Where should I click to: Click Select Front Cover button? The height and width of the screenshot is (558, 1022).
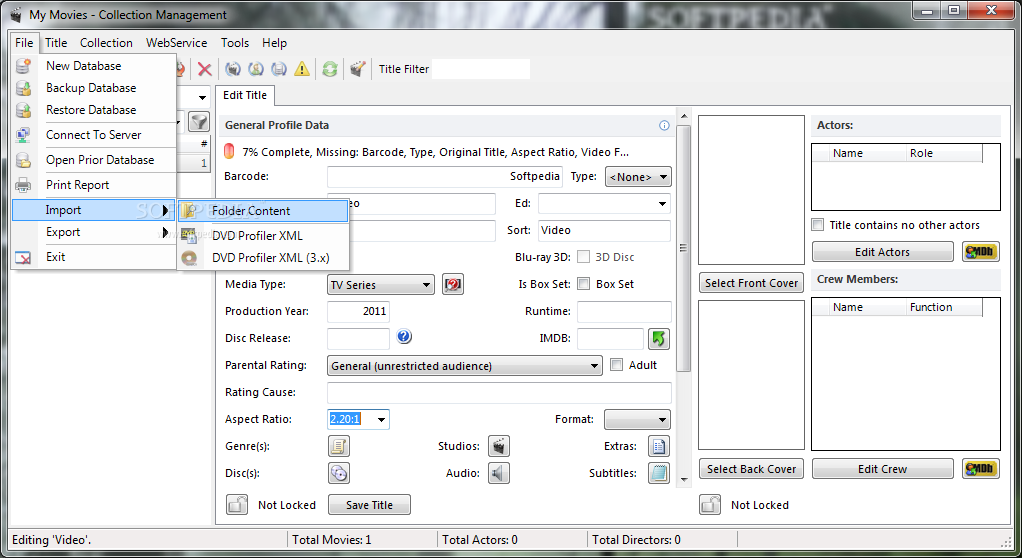coord(751,283)
